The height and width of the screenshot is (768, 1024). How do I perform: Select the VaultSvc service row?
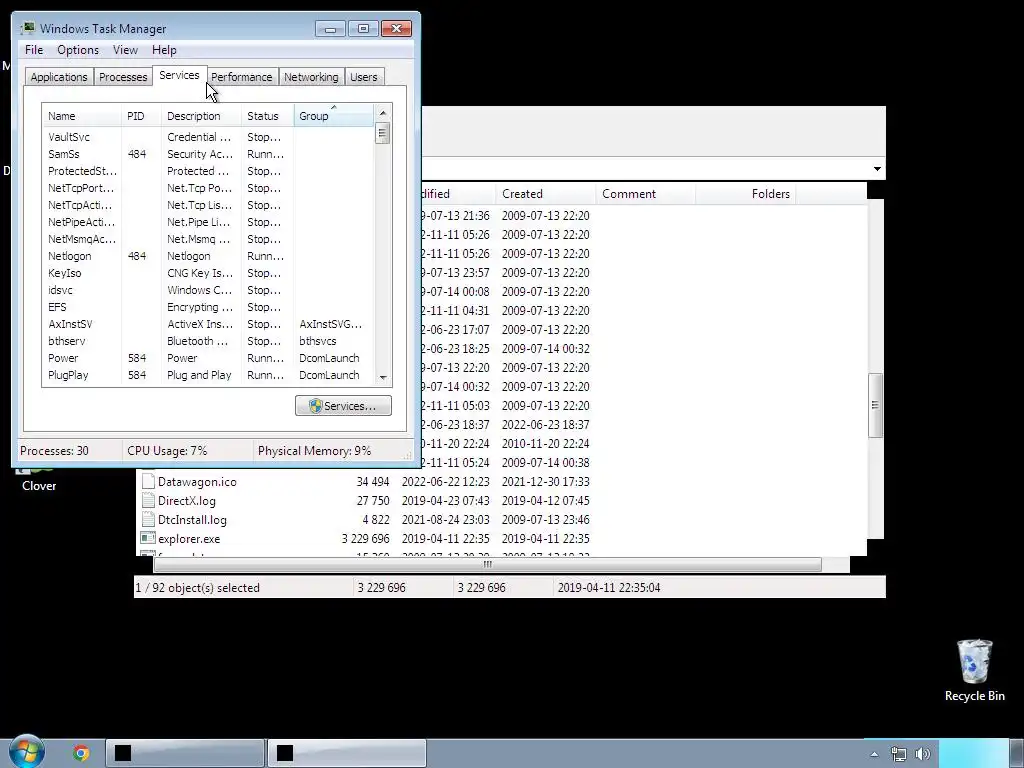coord(208,137)
